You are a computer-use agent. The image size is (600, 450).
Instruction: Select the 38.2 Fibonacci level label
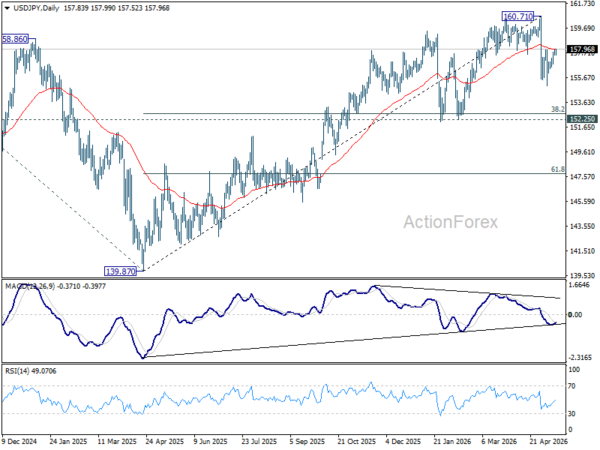click(x=558, y=109)
